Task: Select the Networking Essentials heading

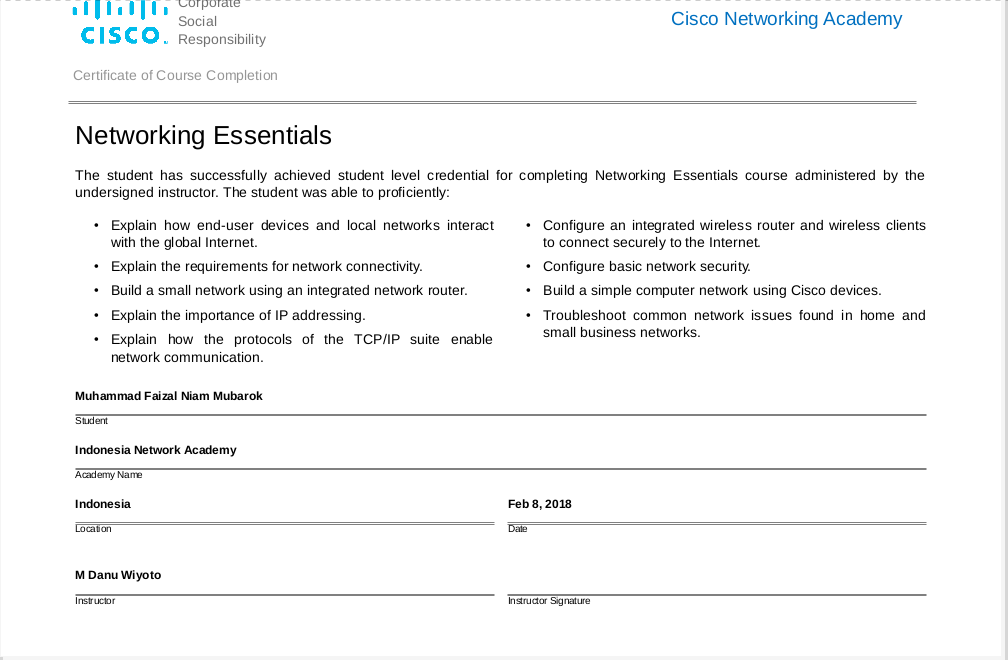Action: pyautogui.click(x=203, y=135)
